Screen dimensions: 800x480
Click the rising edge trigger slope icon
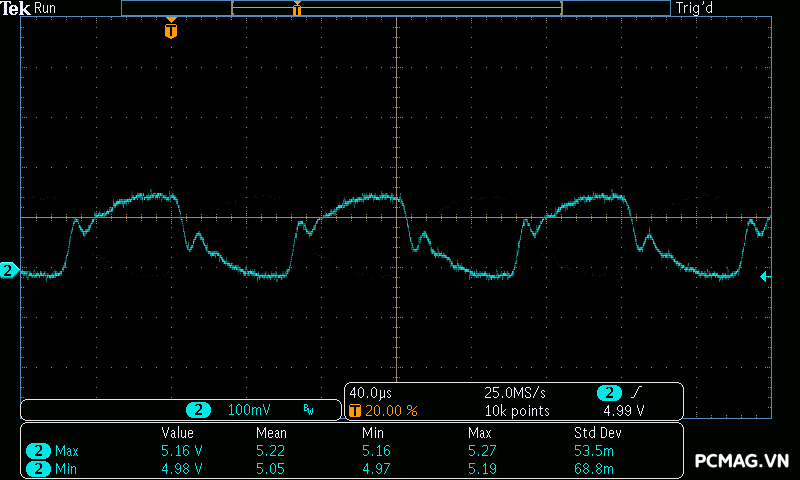[637, 393]
